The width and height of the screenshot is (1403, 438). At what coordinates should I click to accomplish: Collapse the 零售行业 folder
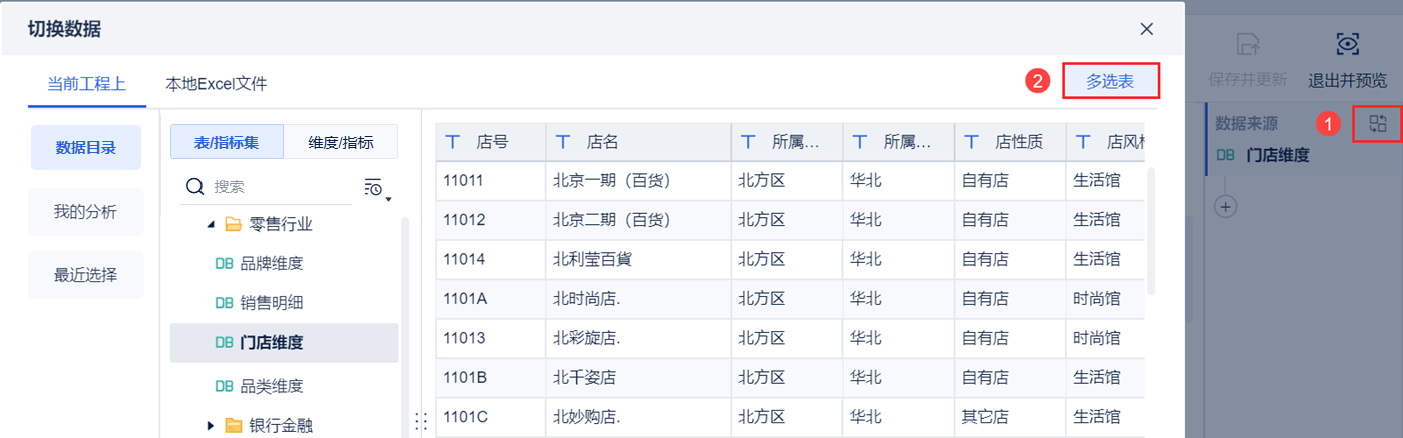tap(211, 225)
